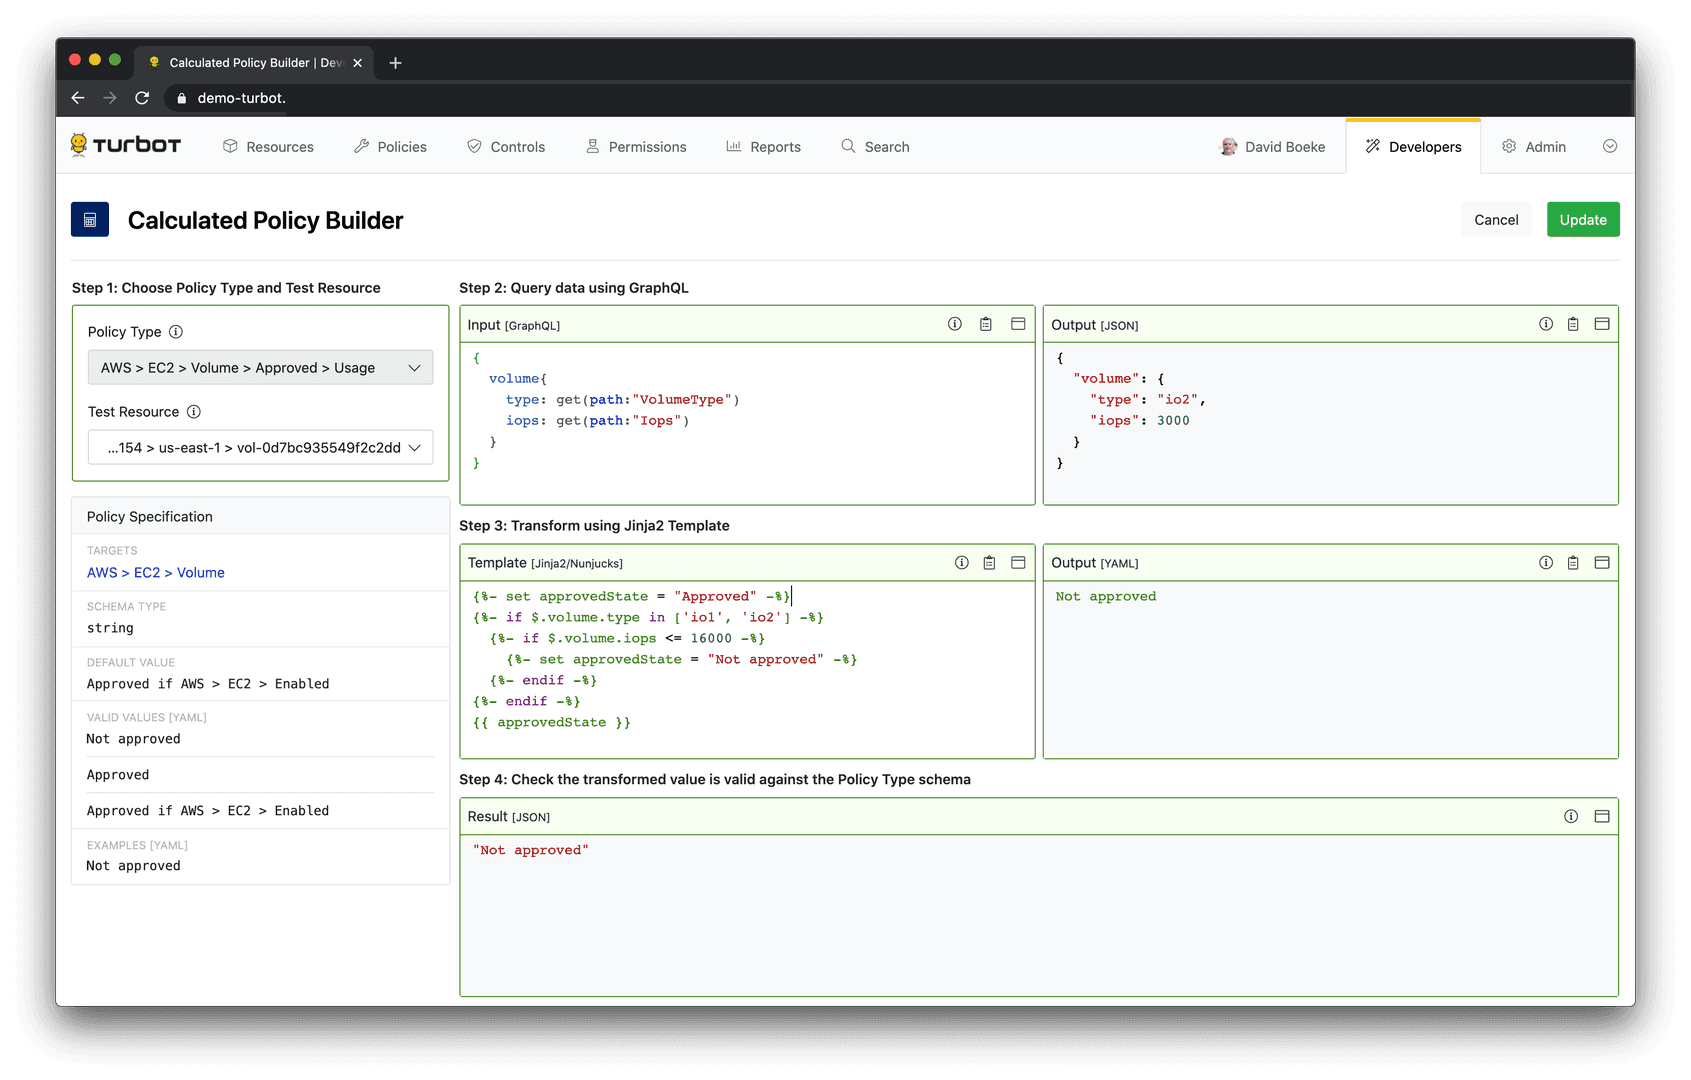The width and height of the screenshot is (1691, 1080).
Task: Show info for Jinja2 Template panel
Action: click(962, 563)
